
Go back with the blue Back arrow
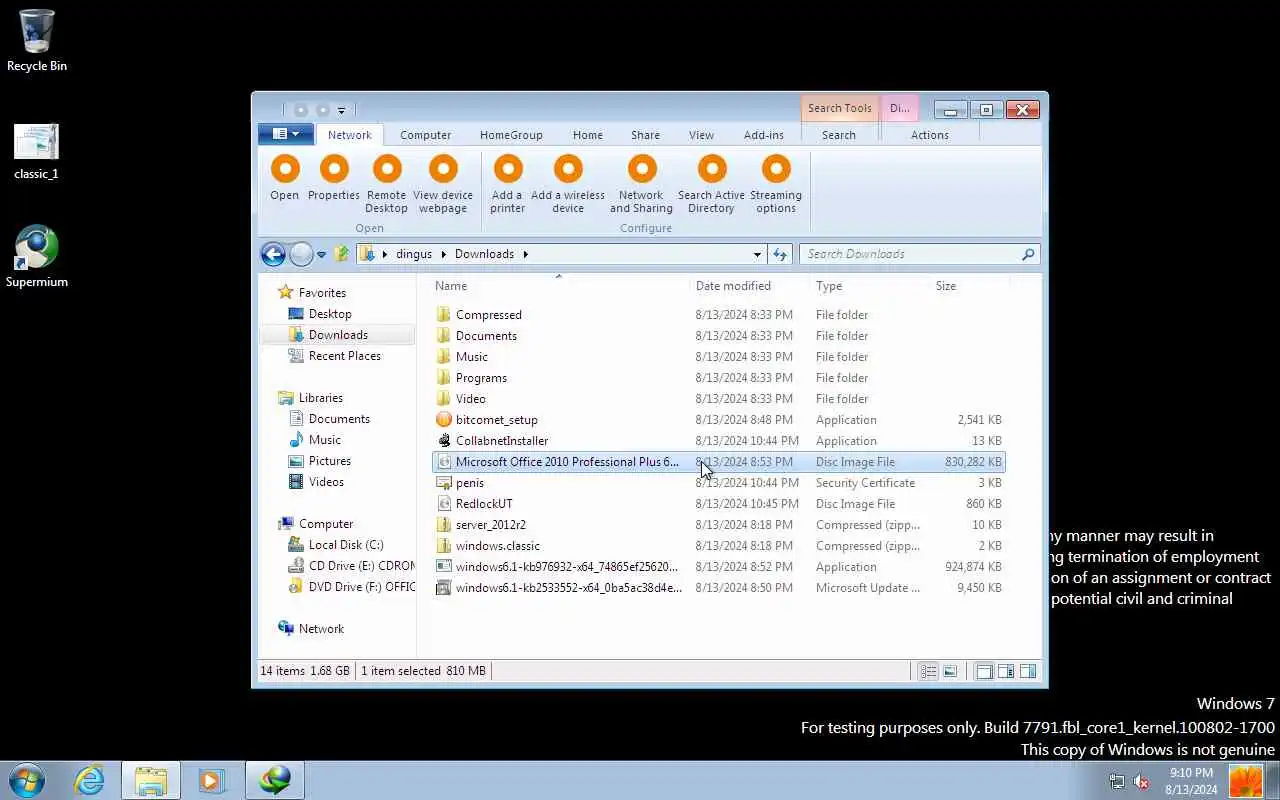(x=273, y=254)
